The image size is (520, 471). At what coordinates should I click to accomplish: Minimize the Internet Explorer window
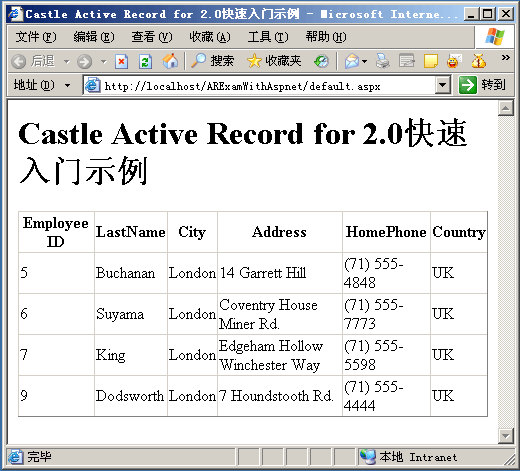click(471, 14)
